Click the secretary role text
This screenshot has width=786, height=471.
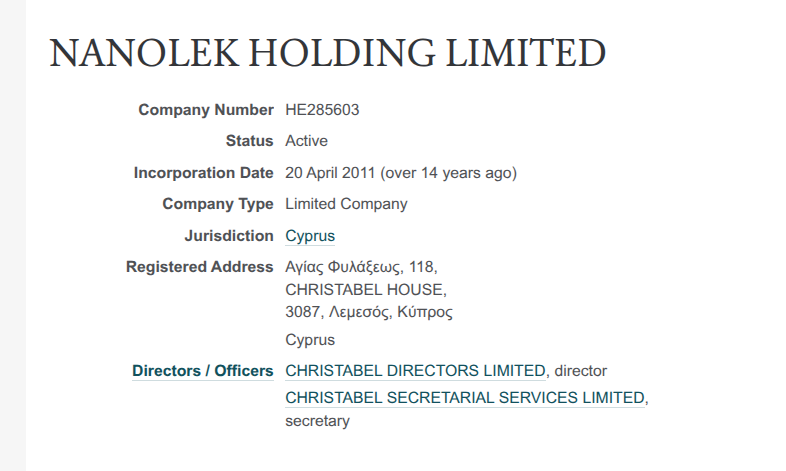(x=317, y=421)
